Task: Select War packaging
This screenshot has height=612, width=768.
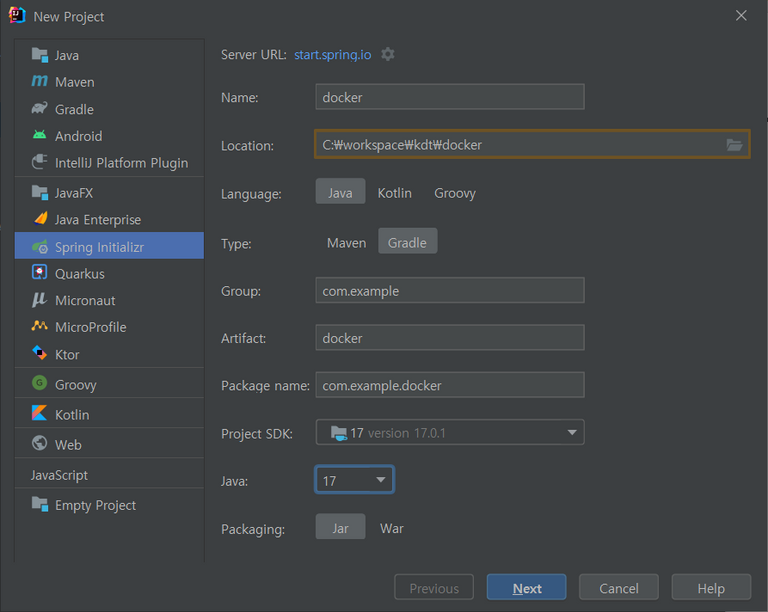Action: tap(392, 528)
